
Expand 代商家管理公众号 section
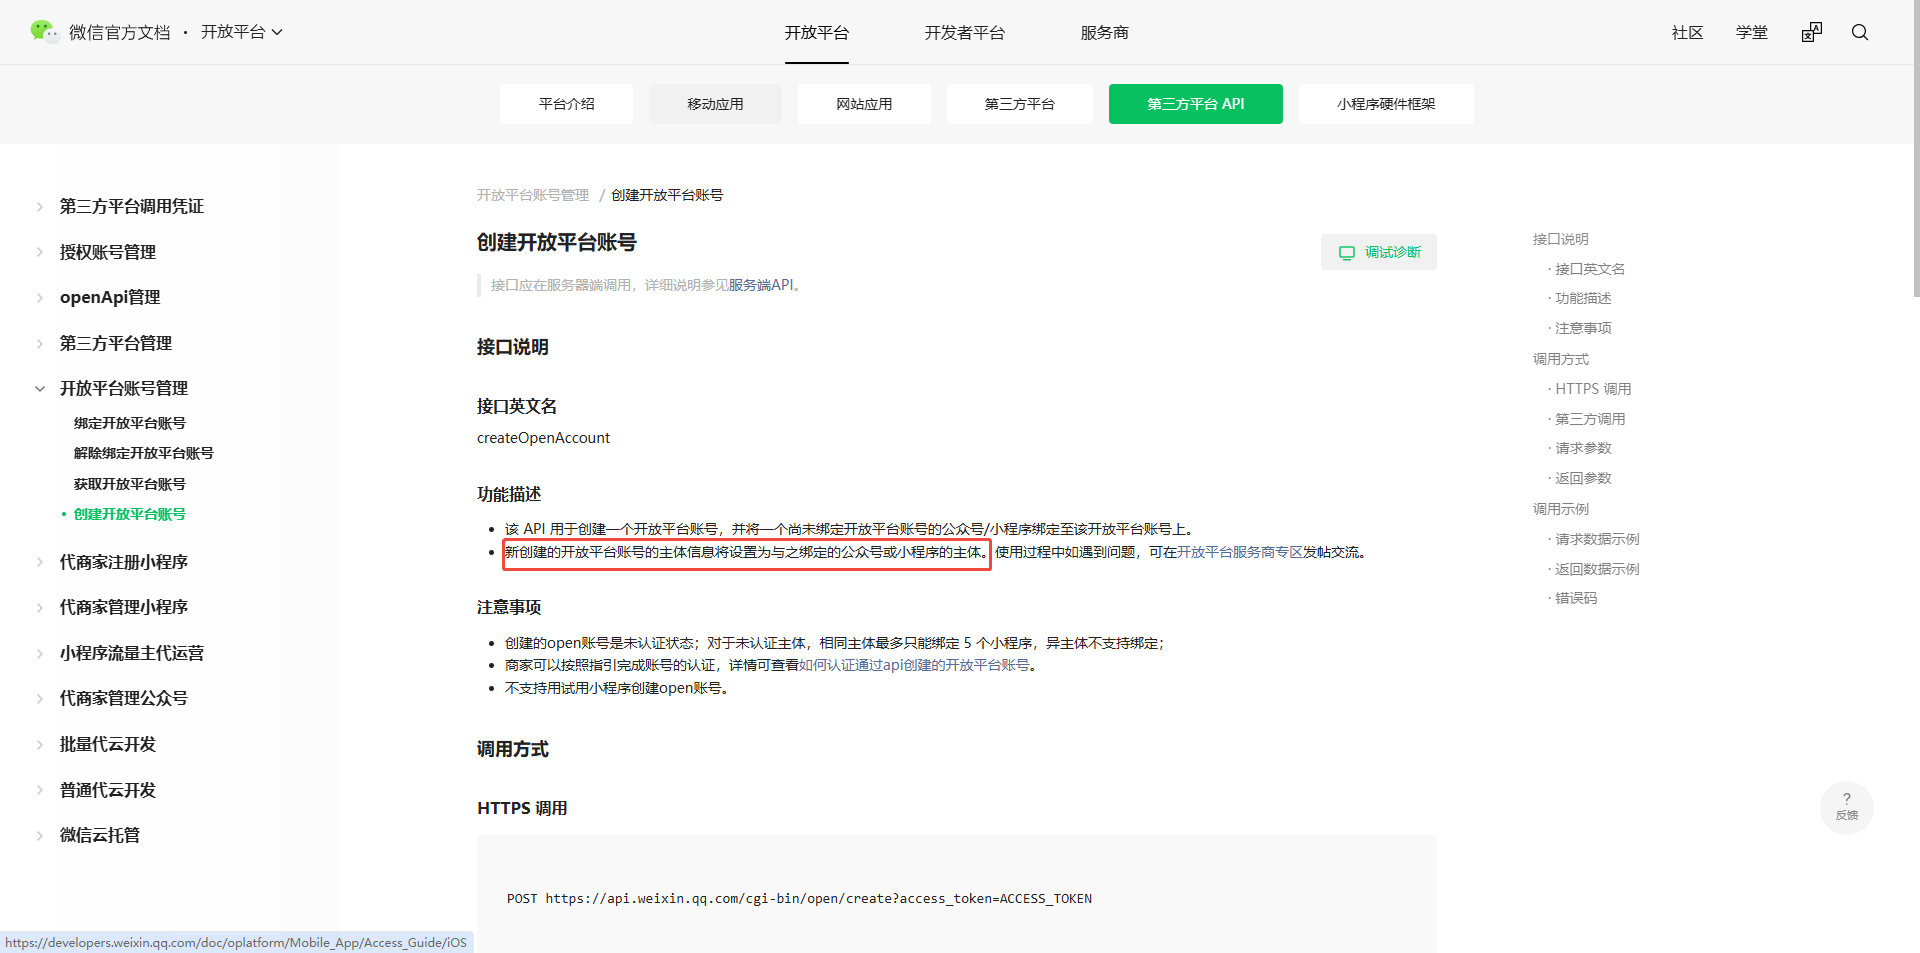[x=123, y=698]
